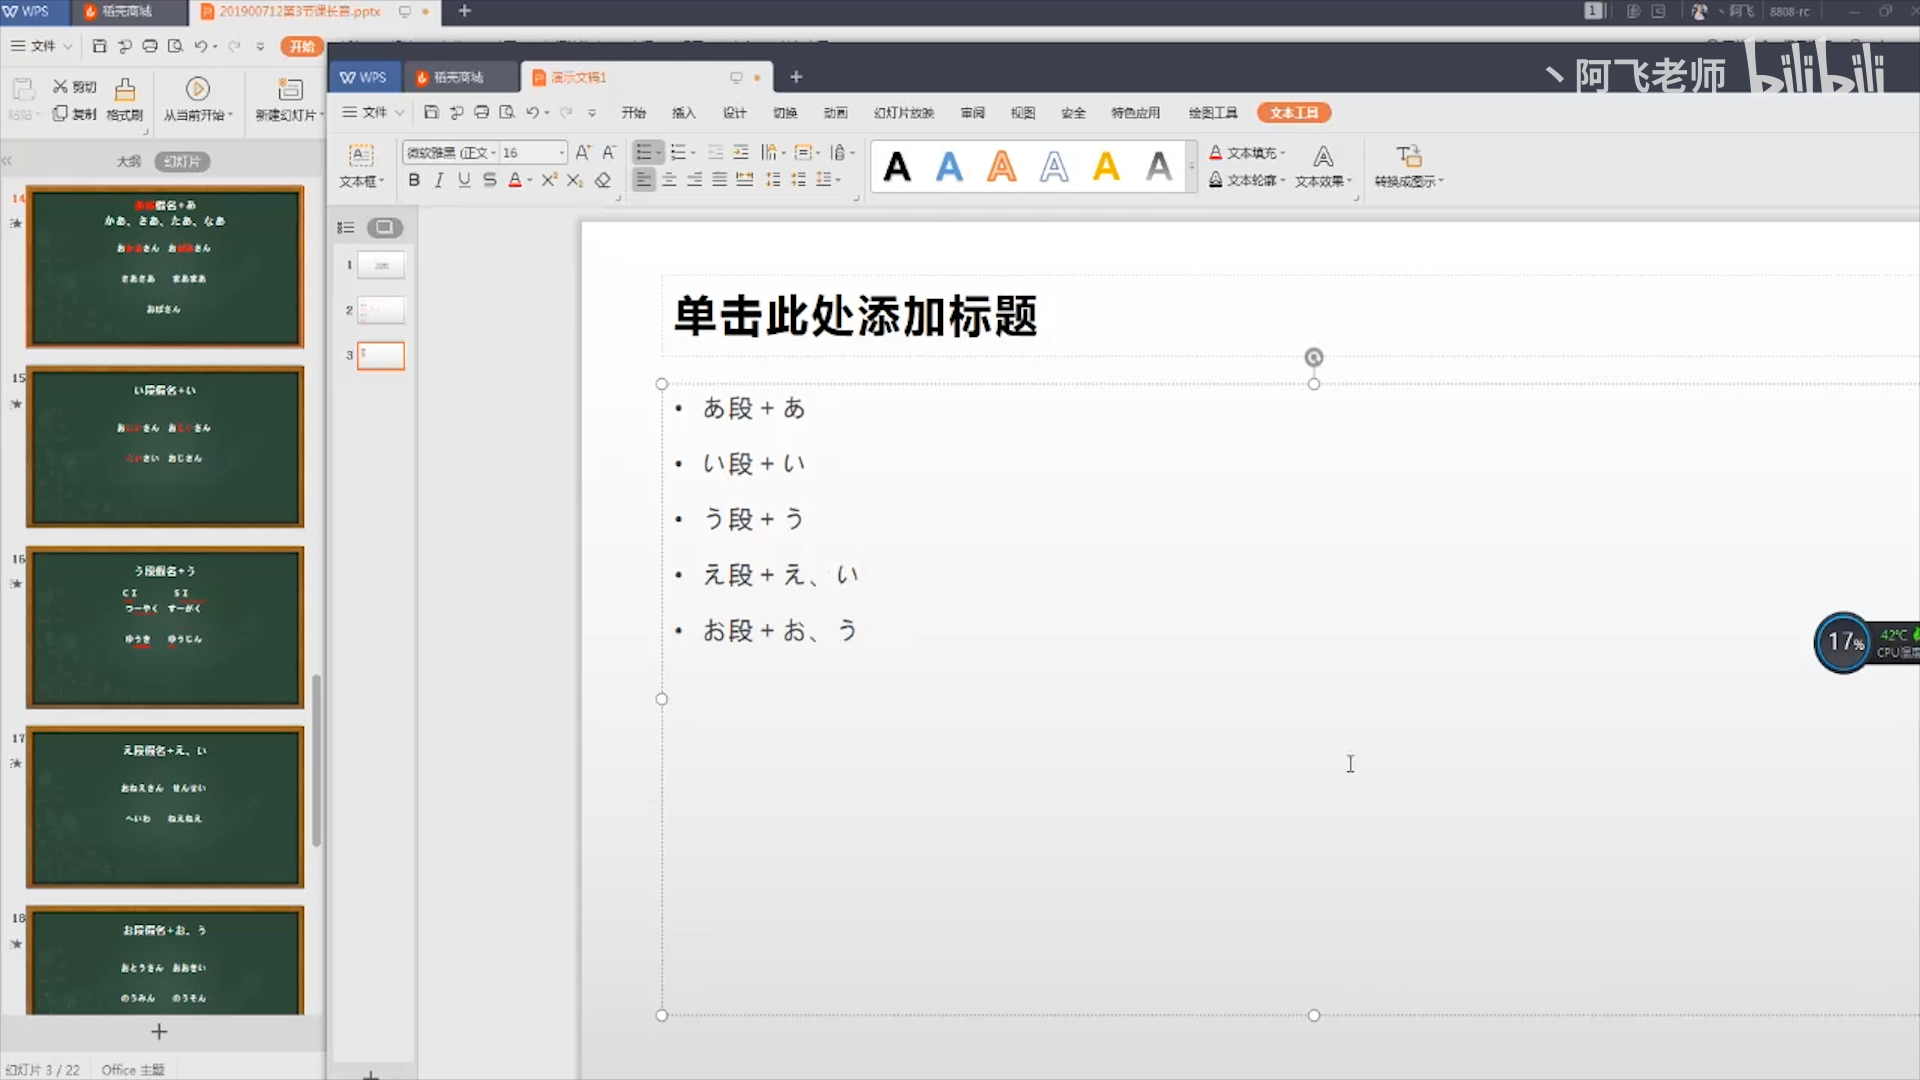The height and width of the screenshot is (1080, 1920).
Task: Switch to outline view in inner panel
Action: 346,227
